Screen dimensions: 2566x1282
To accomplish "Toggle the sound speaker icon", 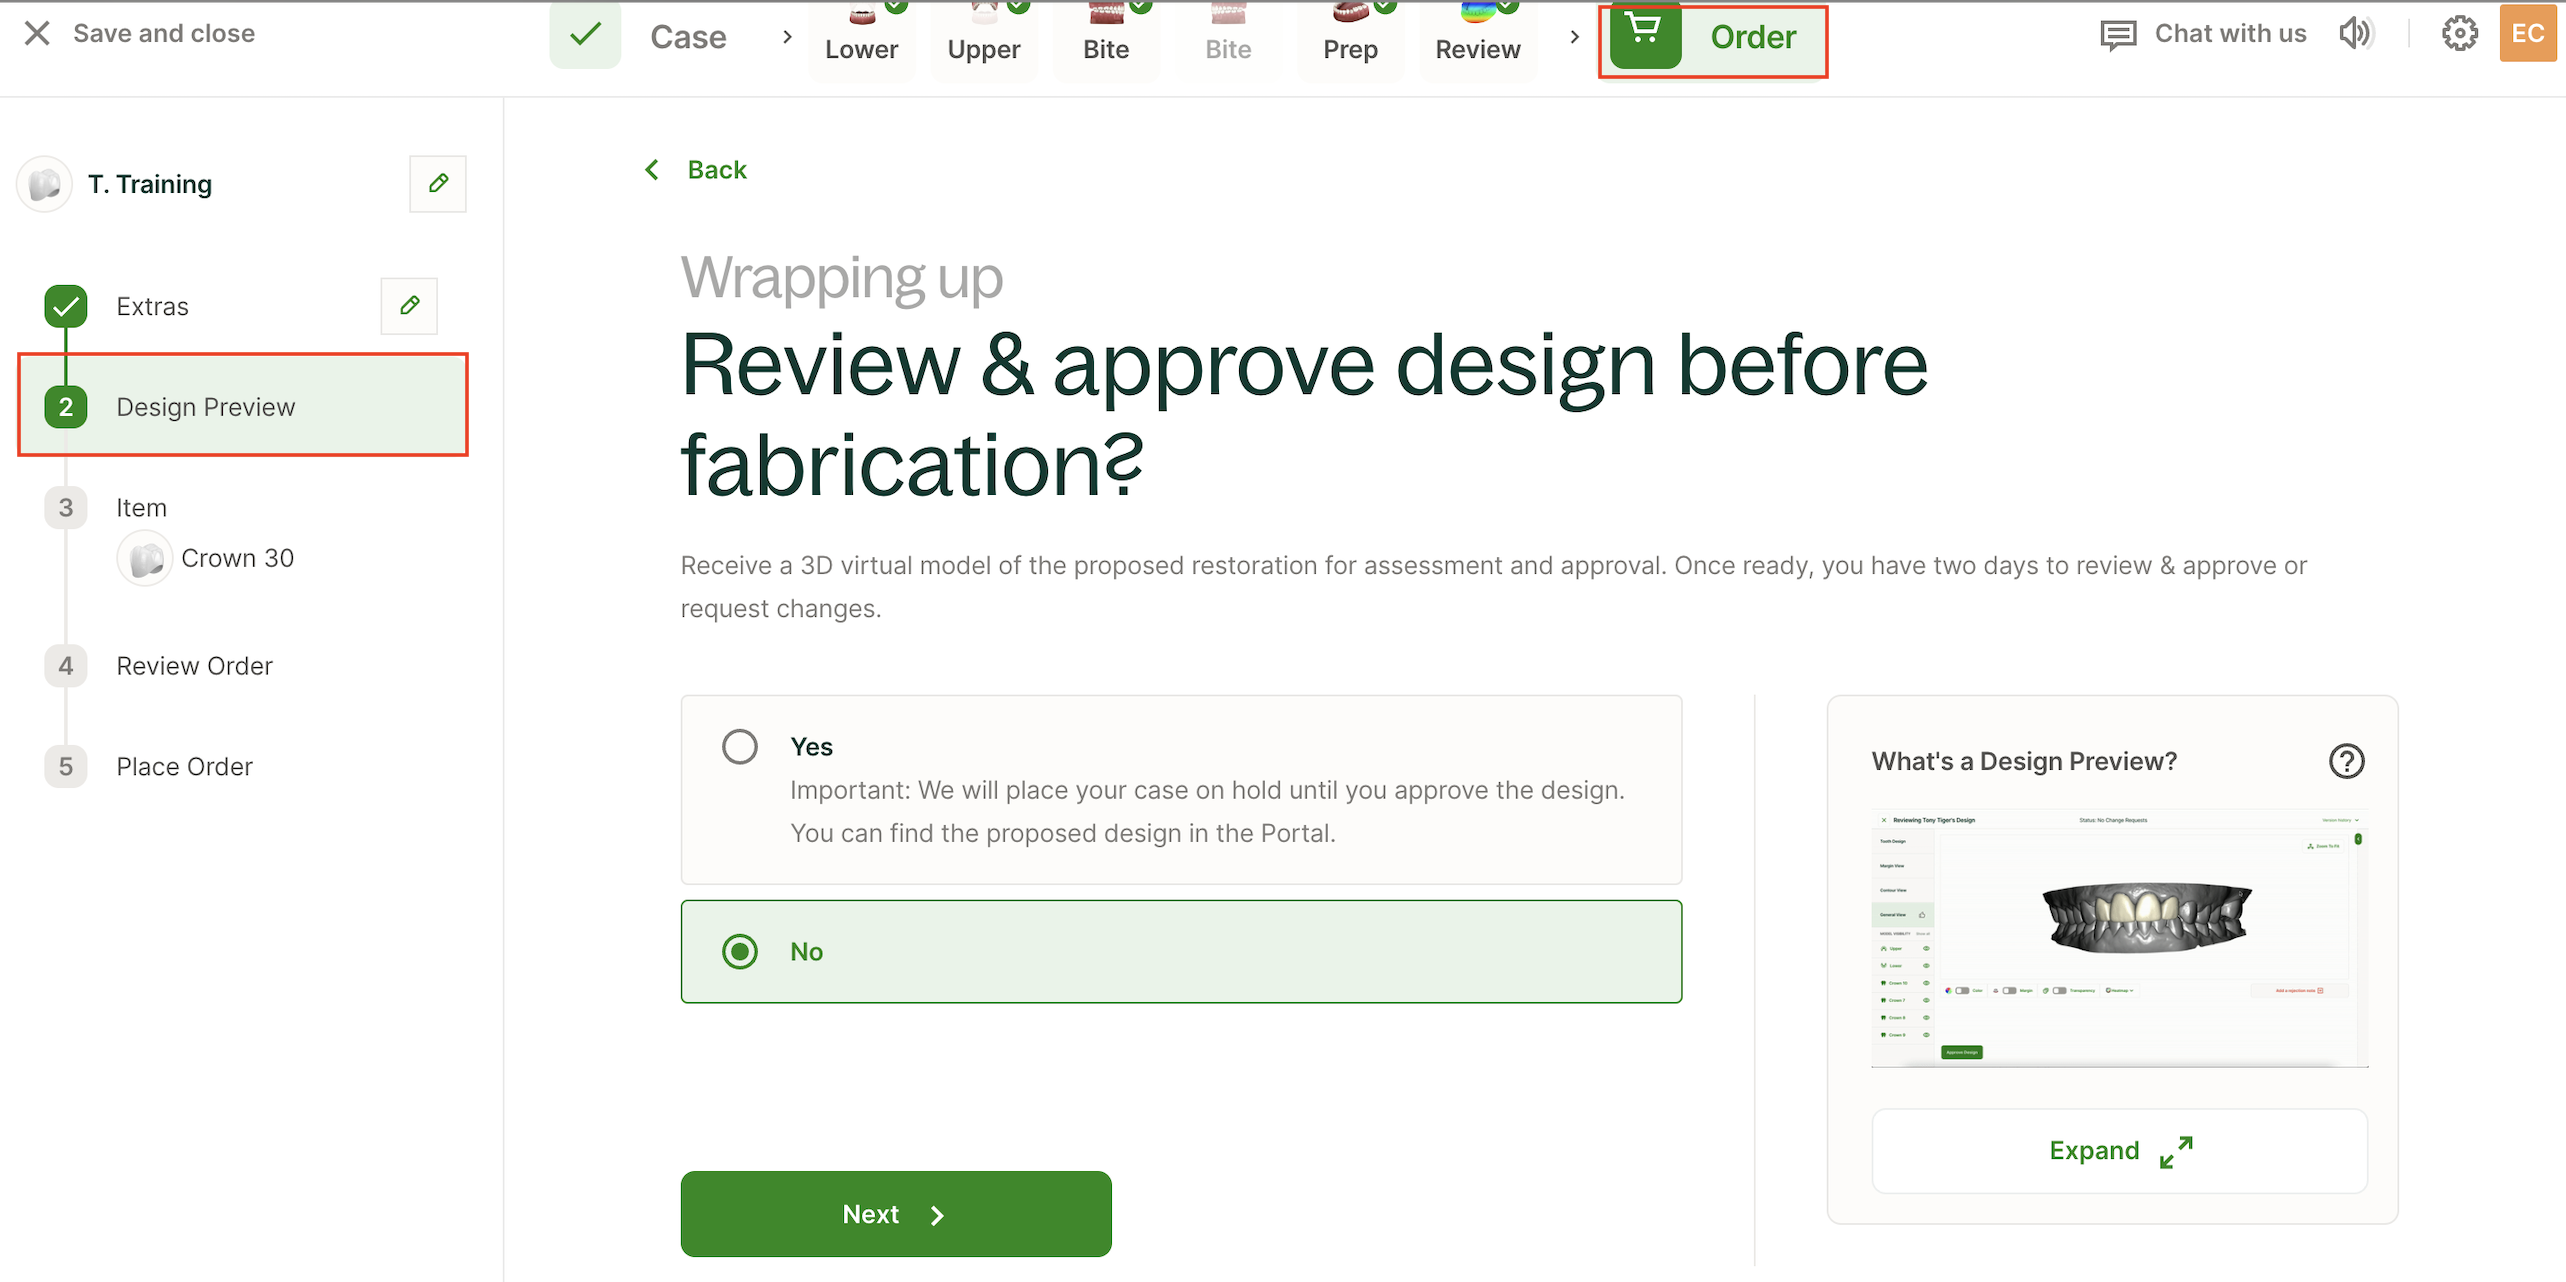I will (2355, 34).
